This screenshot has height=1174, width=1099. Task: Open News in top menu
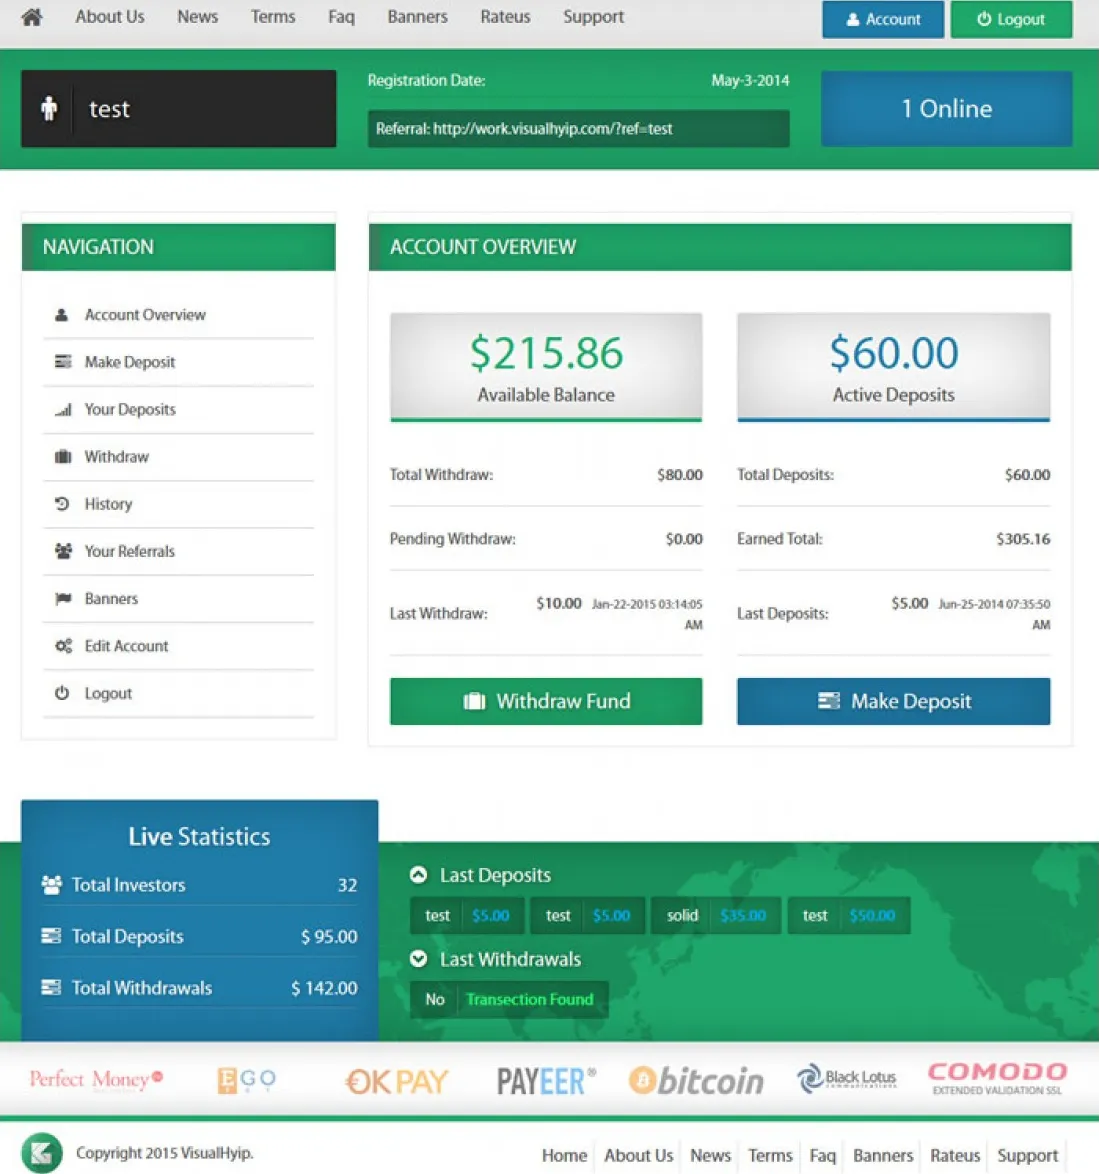click(x=198, y=16)
